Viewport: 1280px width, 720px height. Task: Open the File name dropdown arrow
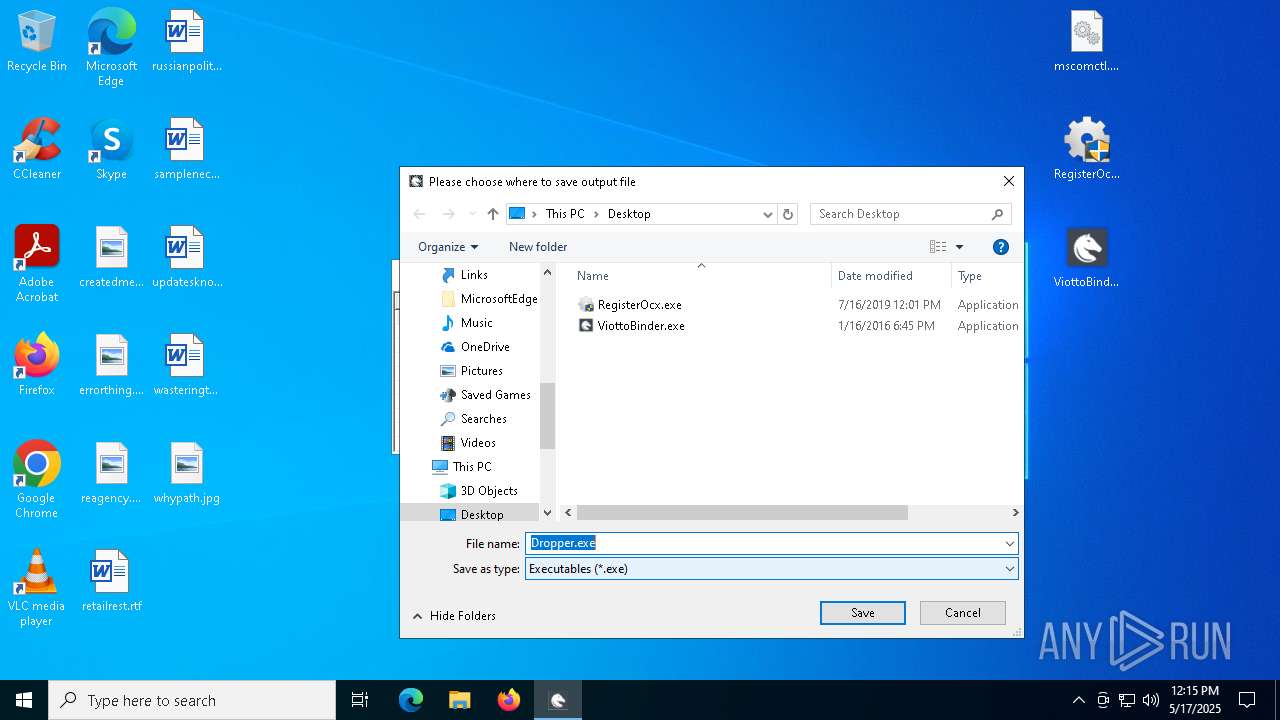coord(1010,544)
